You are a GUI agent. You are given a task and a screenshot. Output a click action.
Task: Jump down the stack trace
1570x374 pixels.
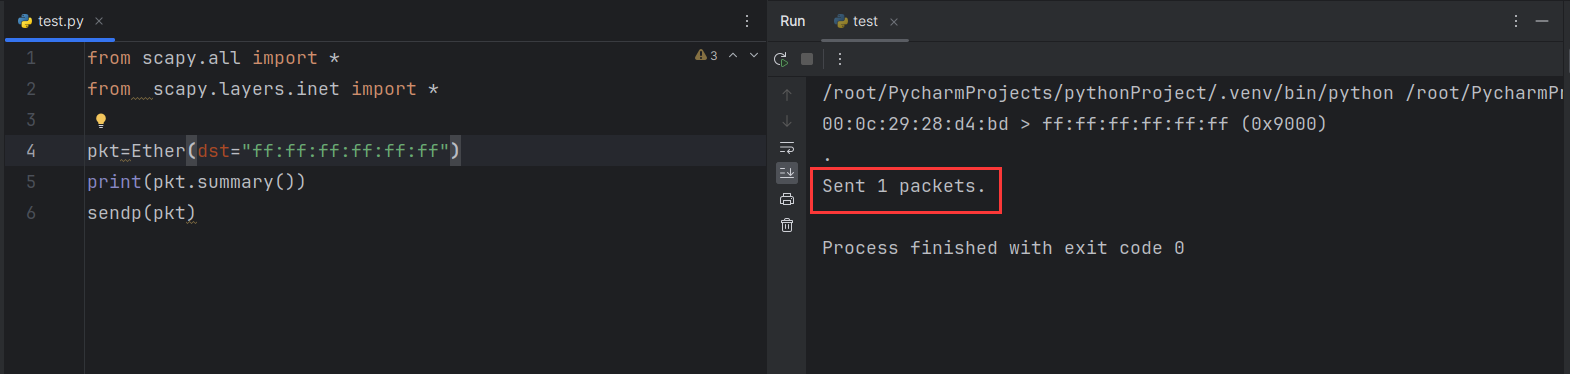787,121
